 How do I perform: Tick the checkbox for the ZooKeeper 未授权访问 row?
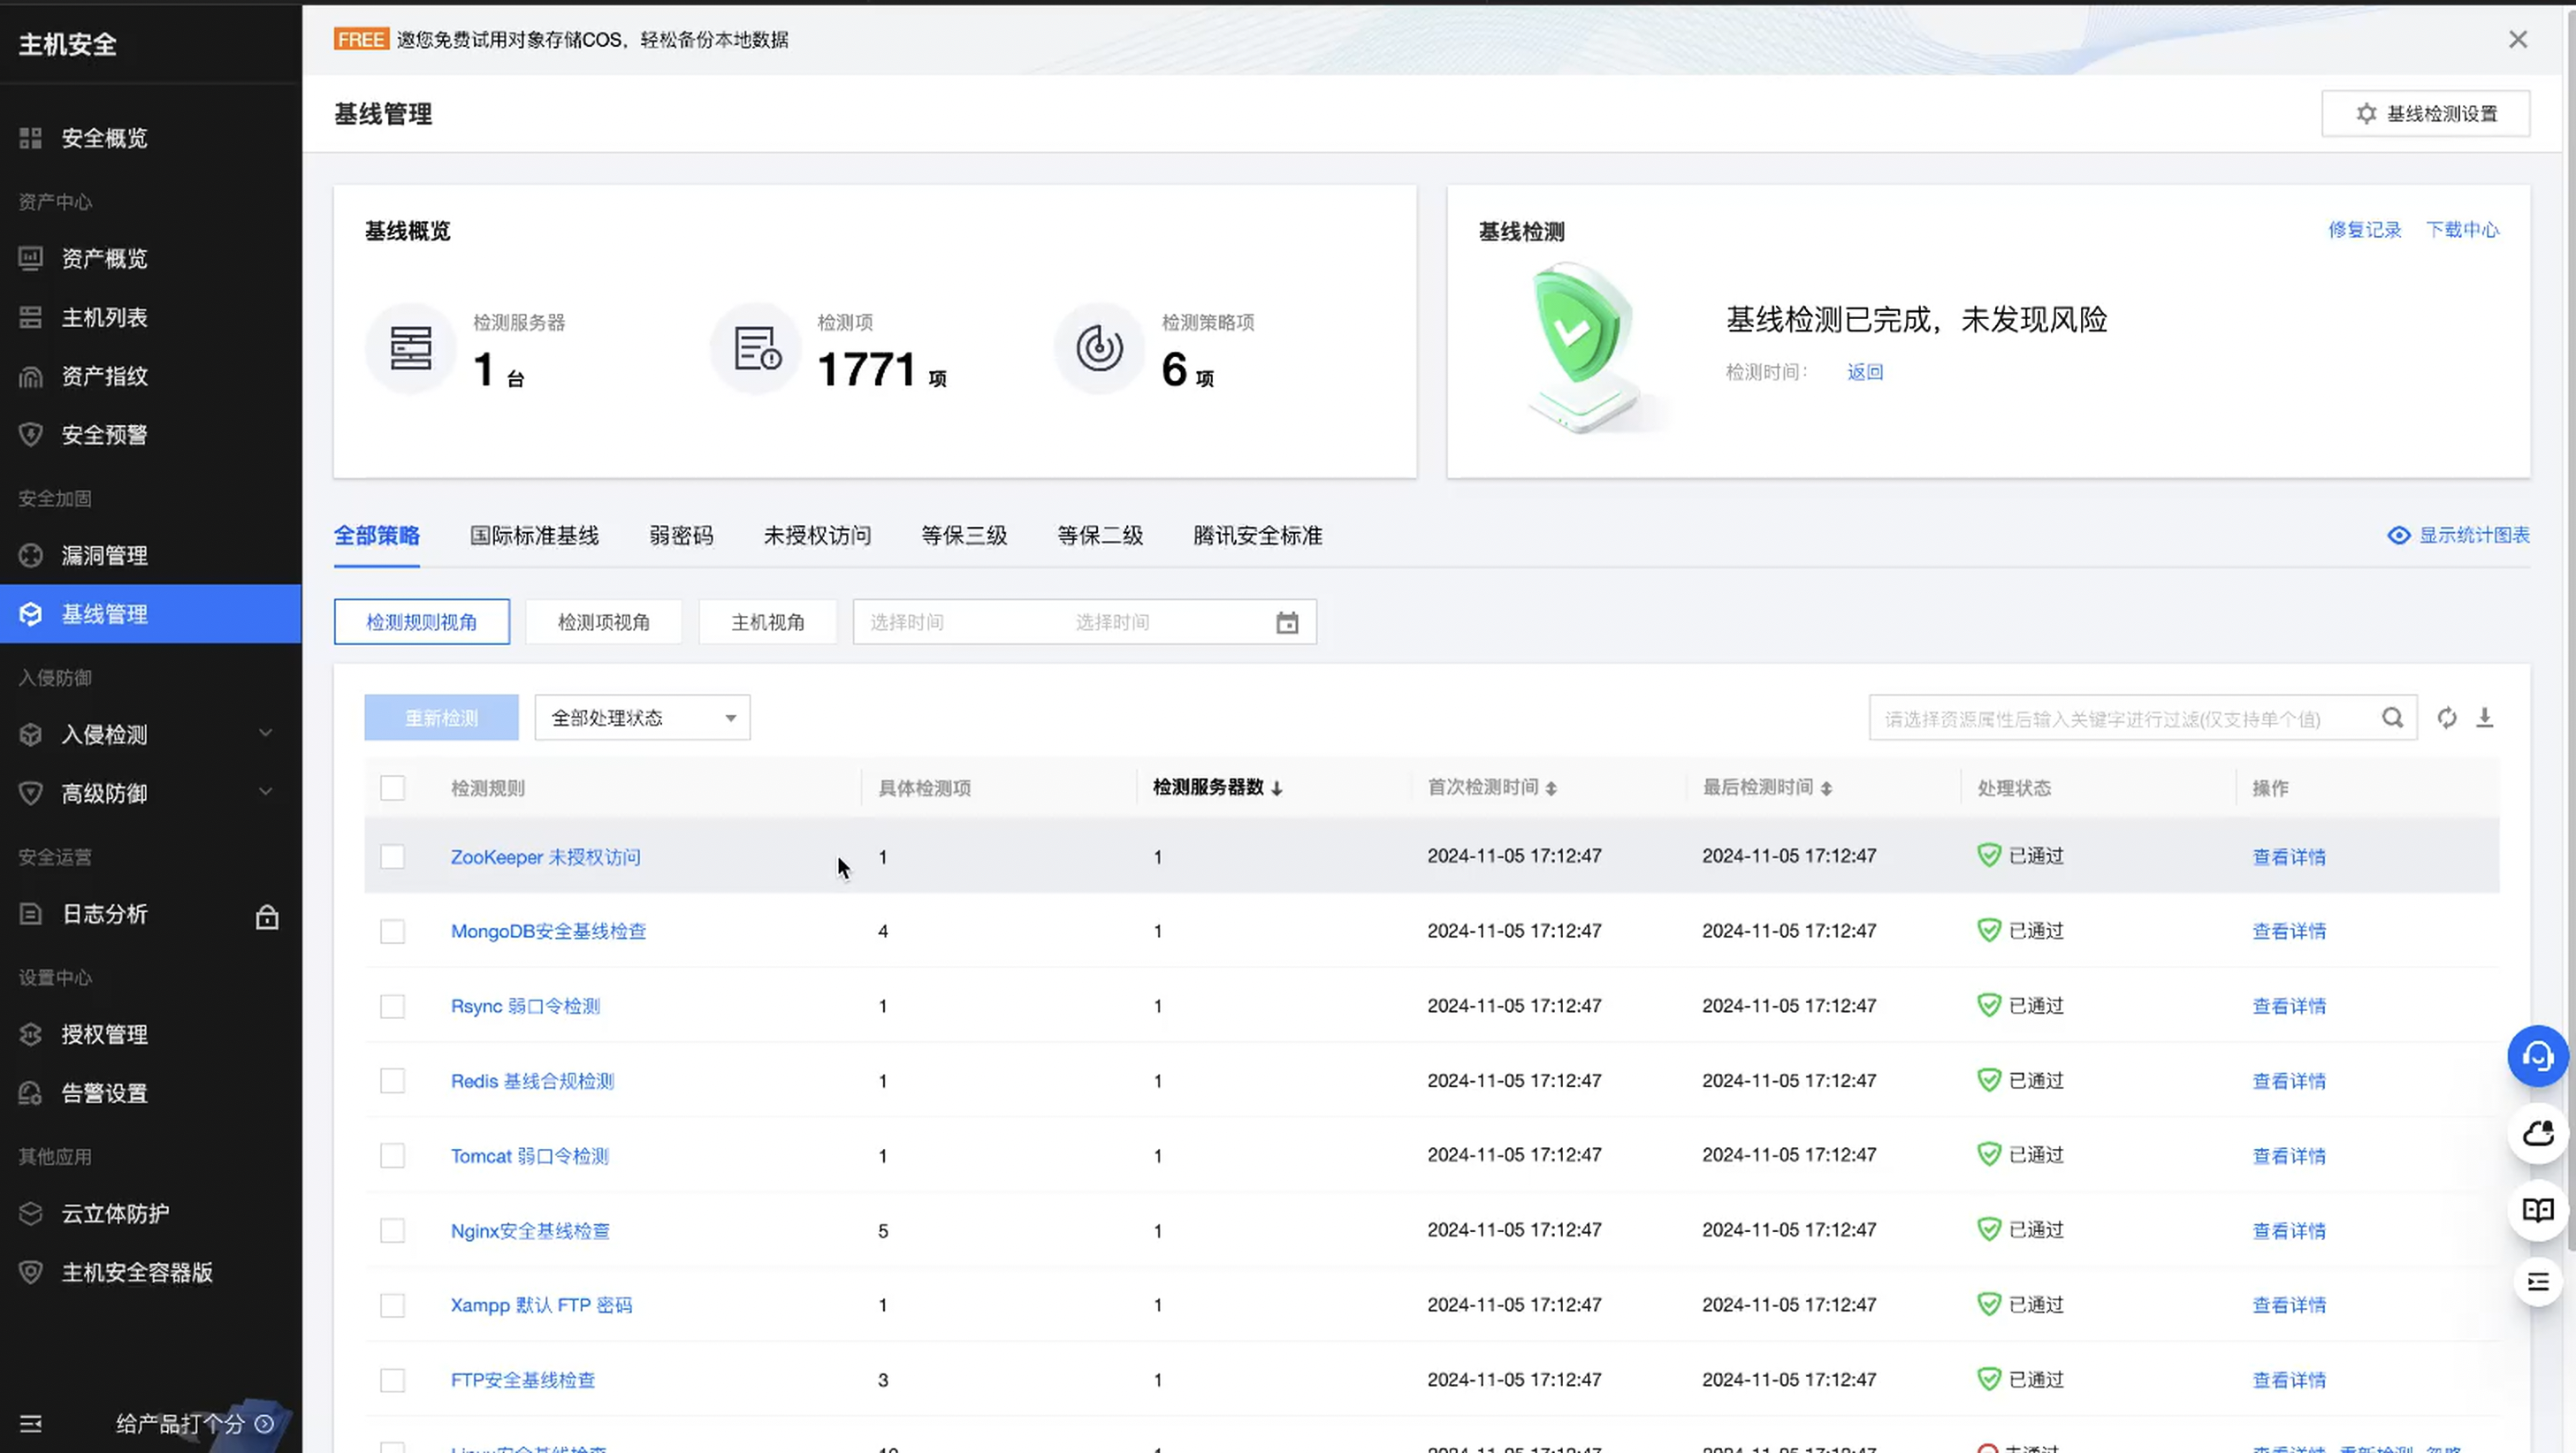(392, 857)
